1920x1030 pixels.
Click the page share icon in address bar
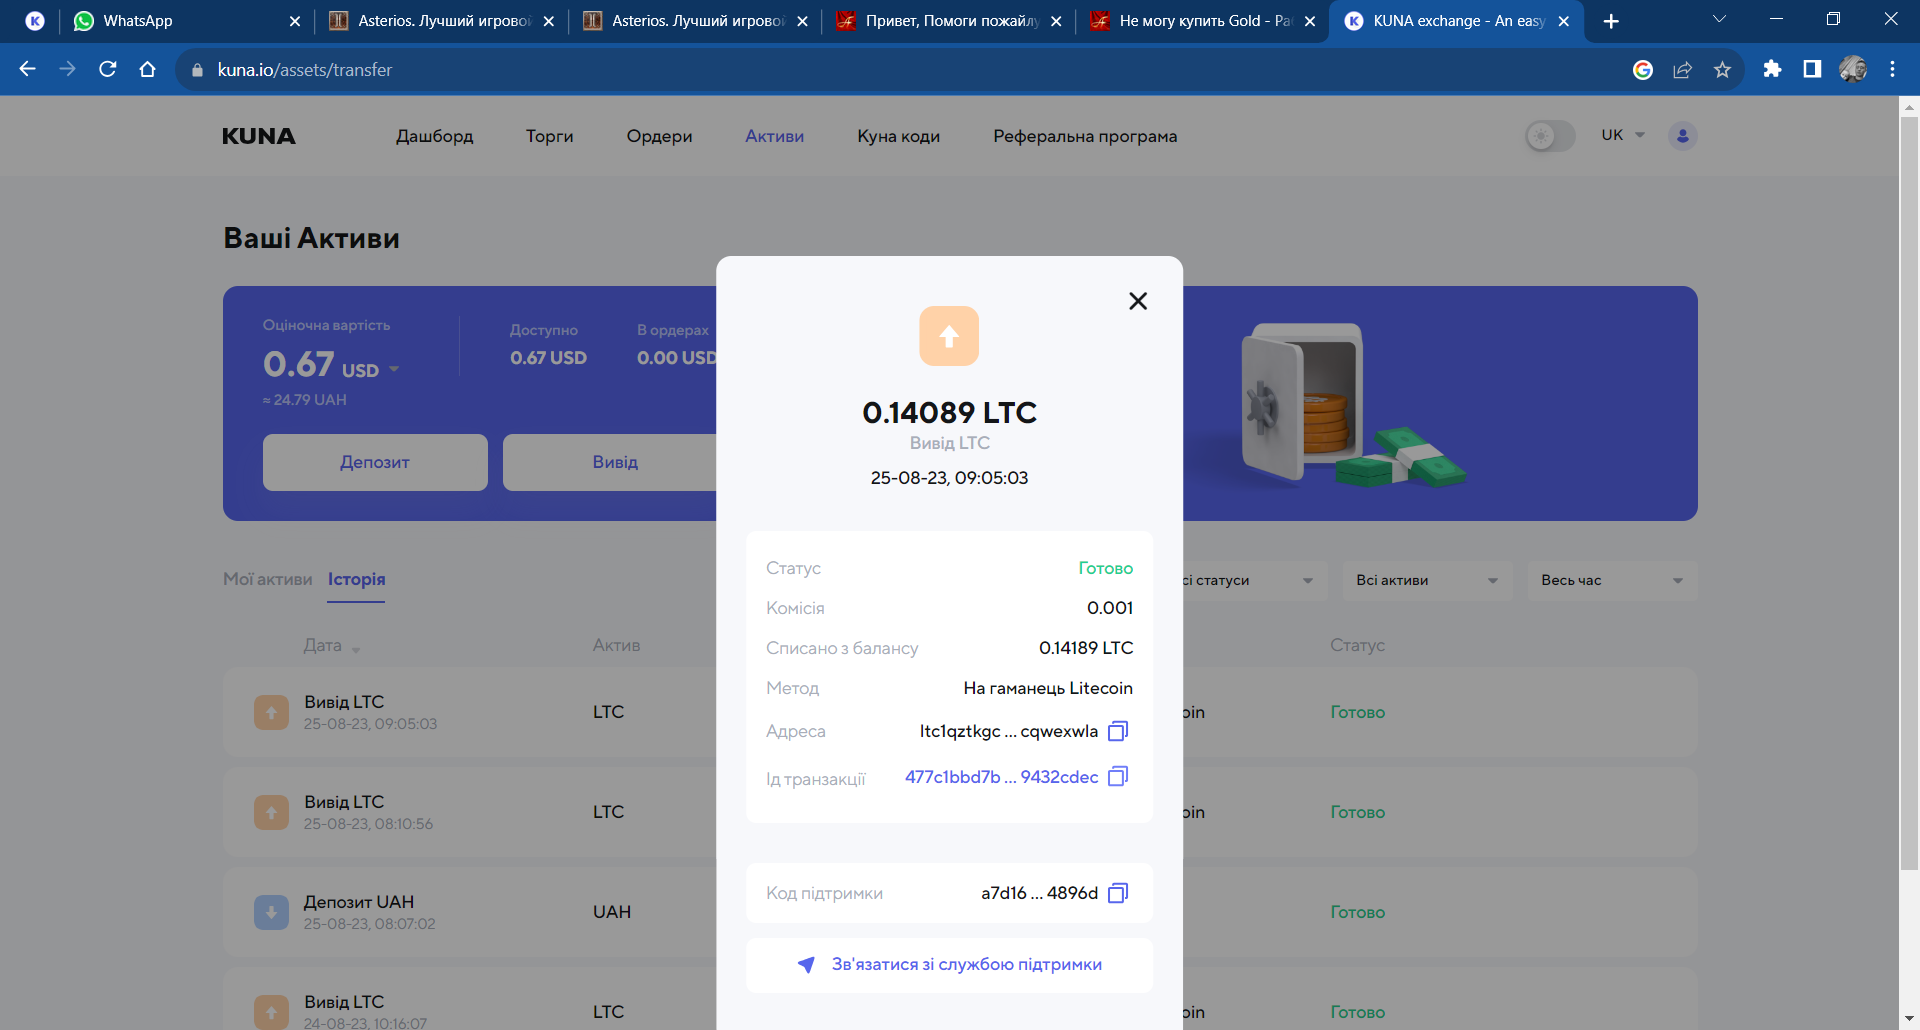(1682, 70)
